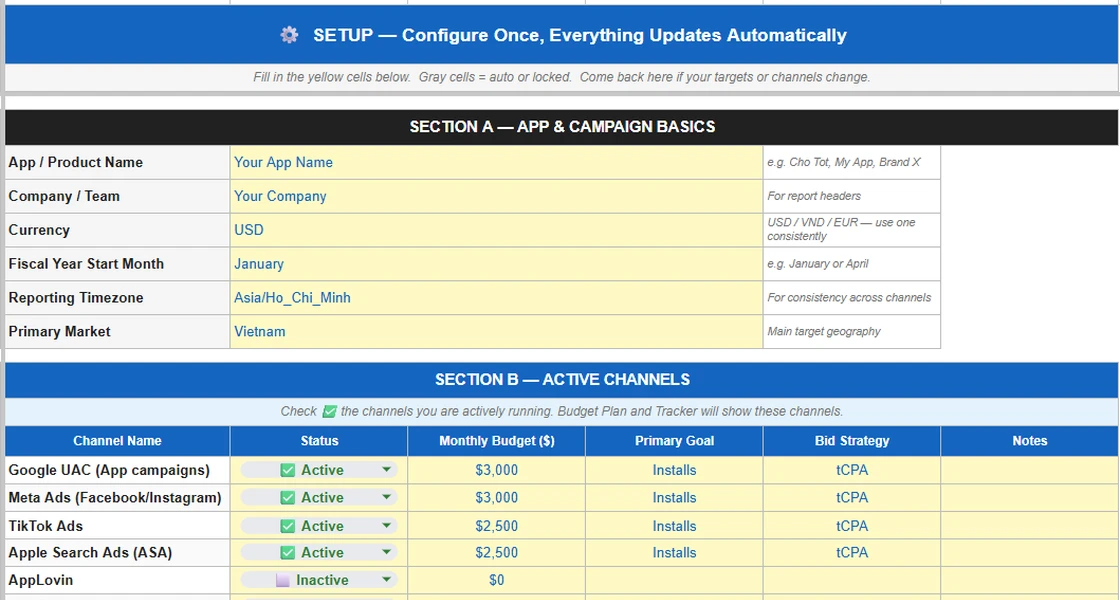
Task: Click the 'SECTION A — APP & CAMPAIGN BASICS' header
Action: [x=561, y=127]
